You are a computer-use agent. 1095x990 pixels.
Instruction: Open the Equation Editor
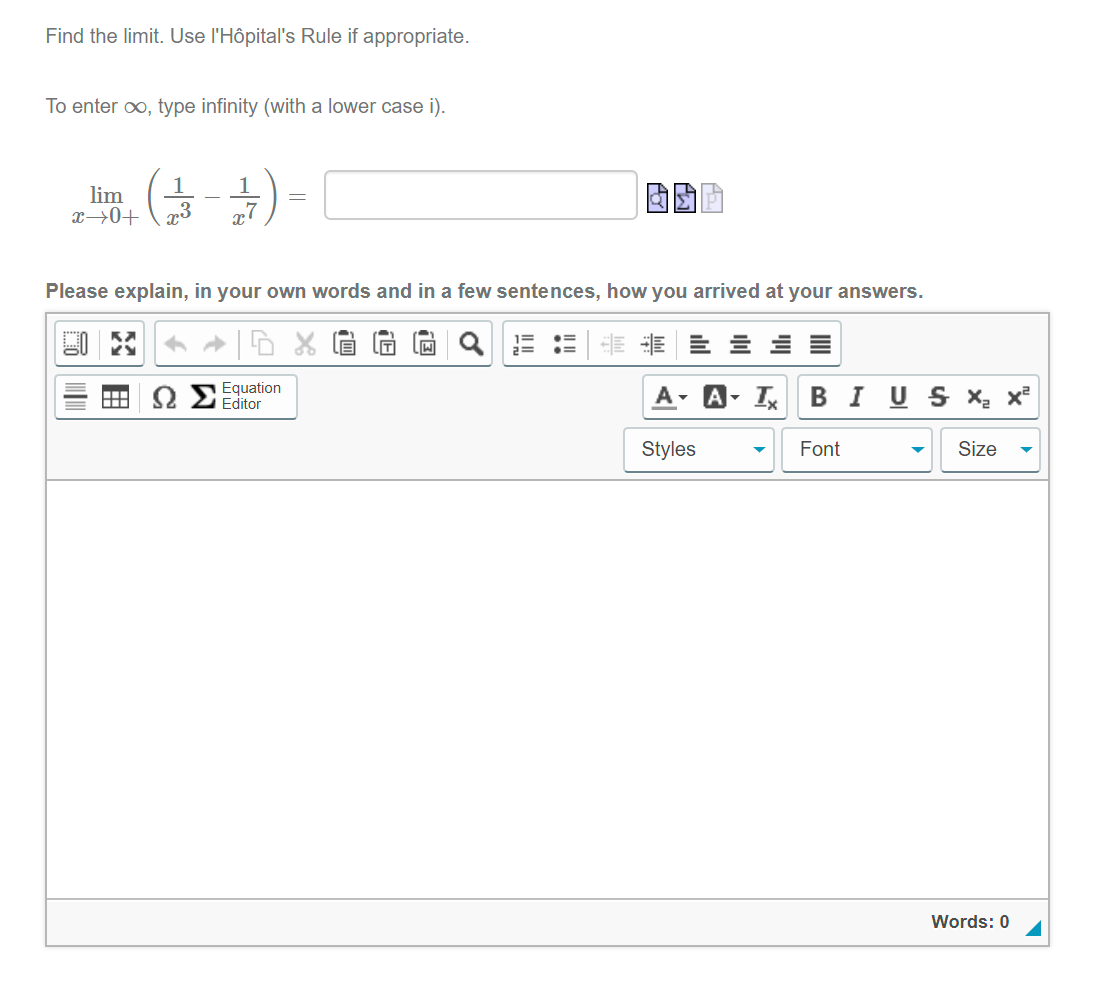(x=230, y=397)
